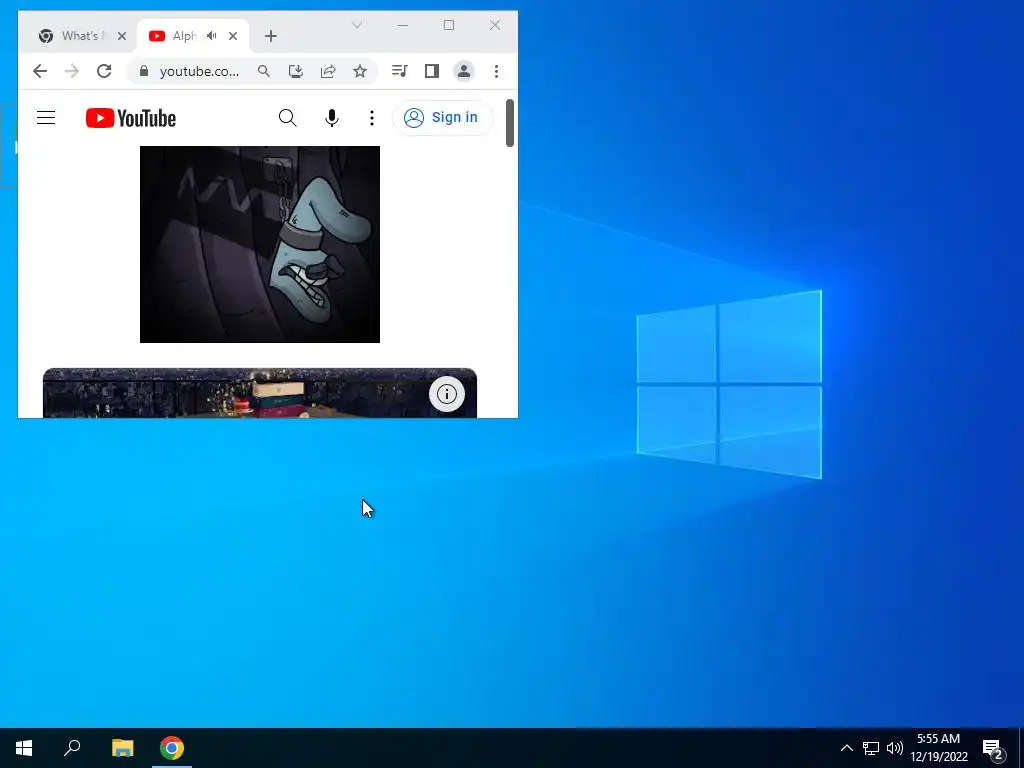1024x768 pixels.
Task: Click the books banner image
Action: click(x=260, y=393)
